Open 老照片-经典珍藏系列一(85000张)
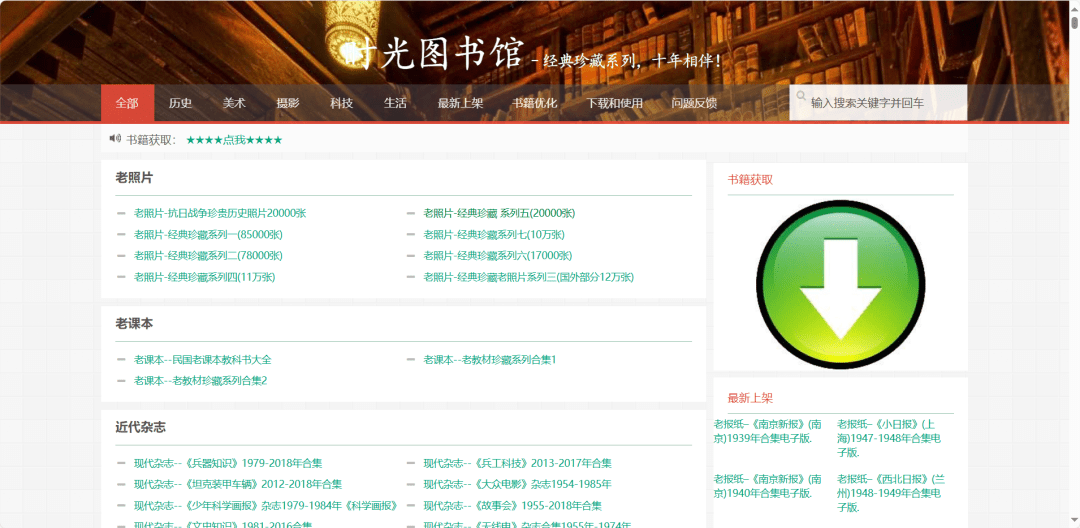Viewport: 1080px width, 528px height. coord(208,235)
